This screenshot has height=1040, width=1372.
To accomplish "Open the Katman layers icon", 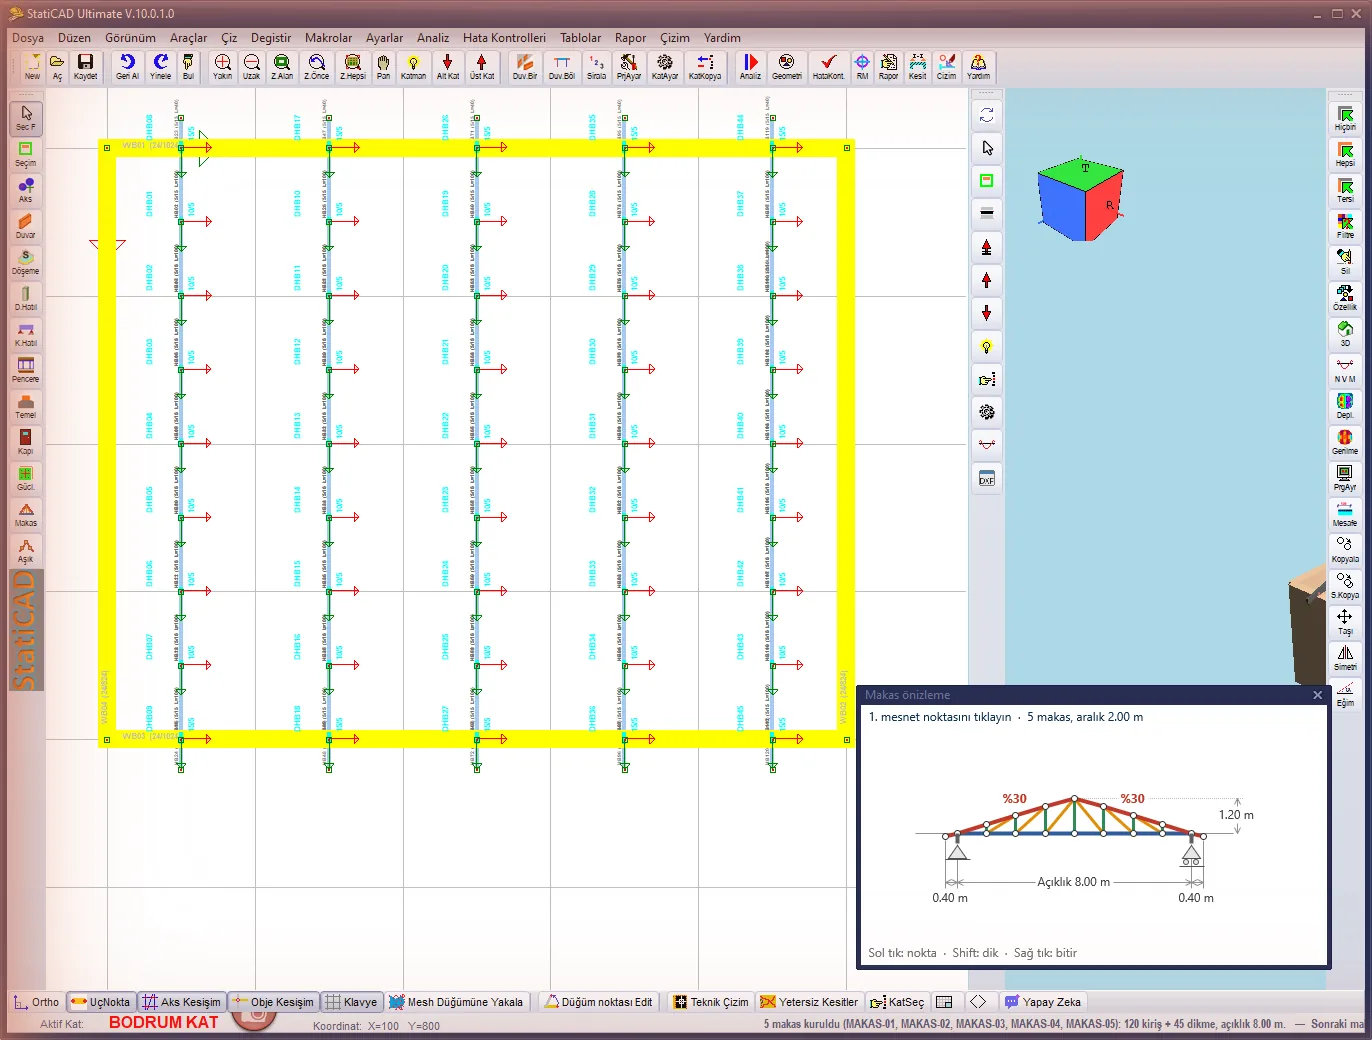I will pos(413,67).
